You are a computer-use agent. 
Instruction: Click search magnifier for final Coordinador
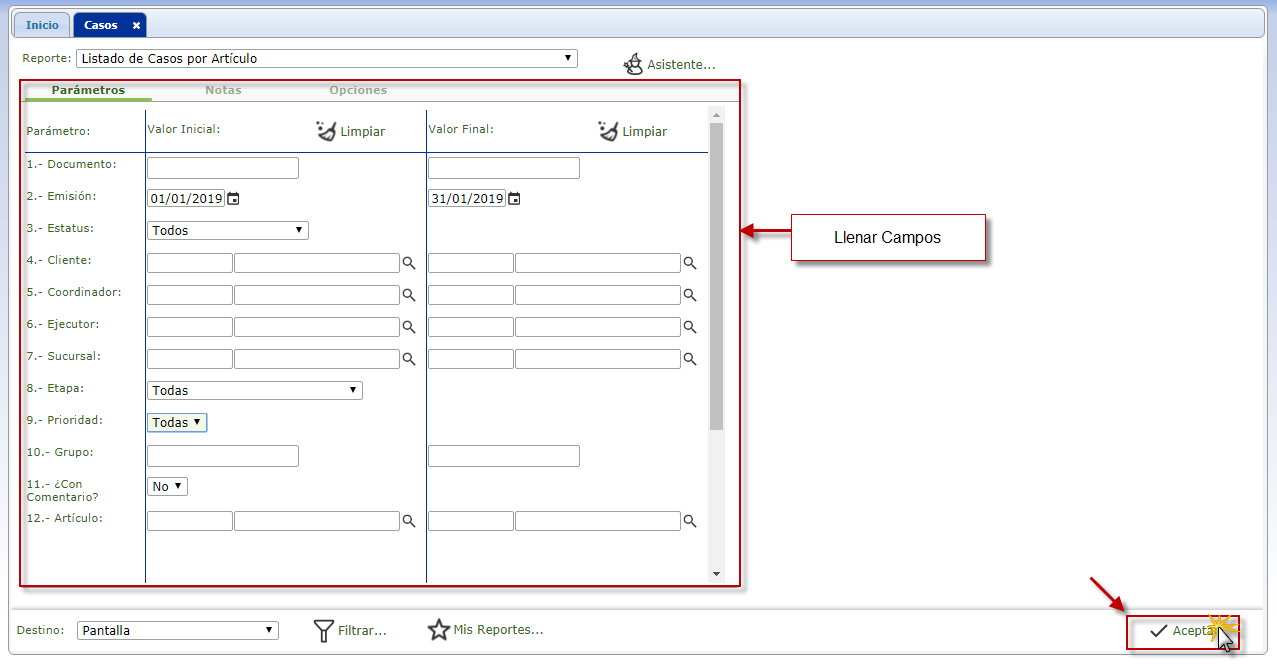(689, 295)
